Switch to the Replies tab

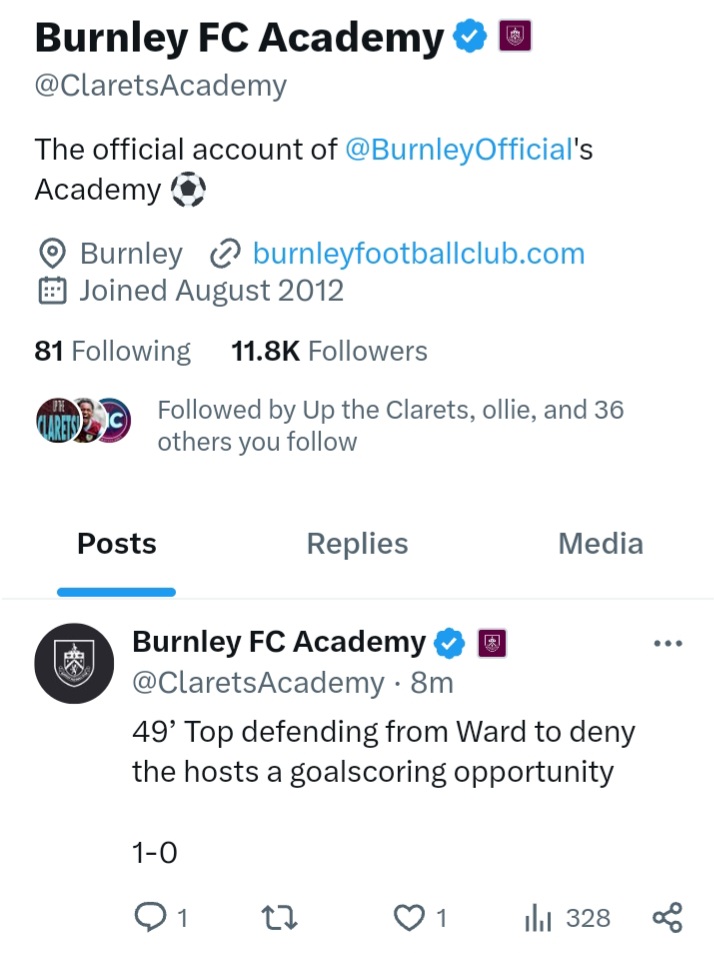(x=357, y=544)
